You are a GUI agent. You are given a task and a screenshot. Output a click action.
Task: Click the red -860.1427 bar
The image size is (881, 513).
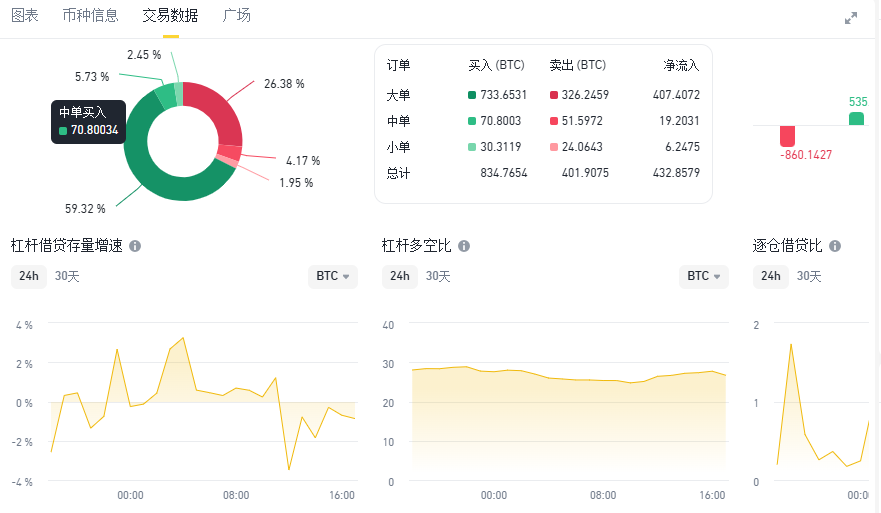787,136
